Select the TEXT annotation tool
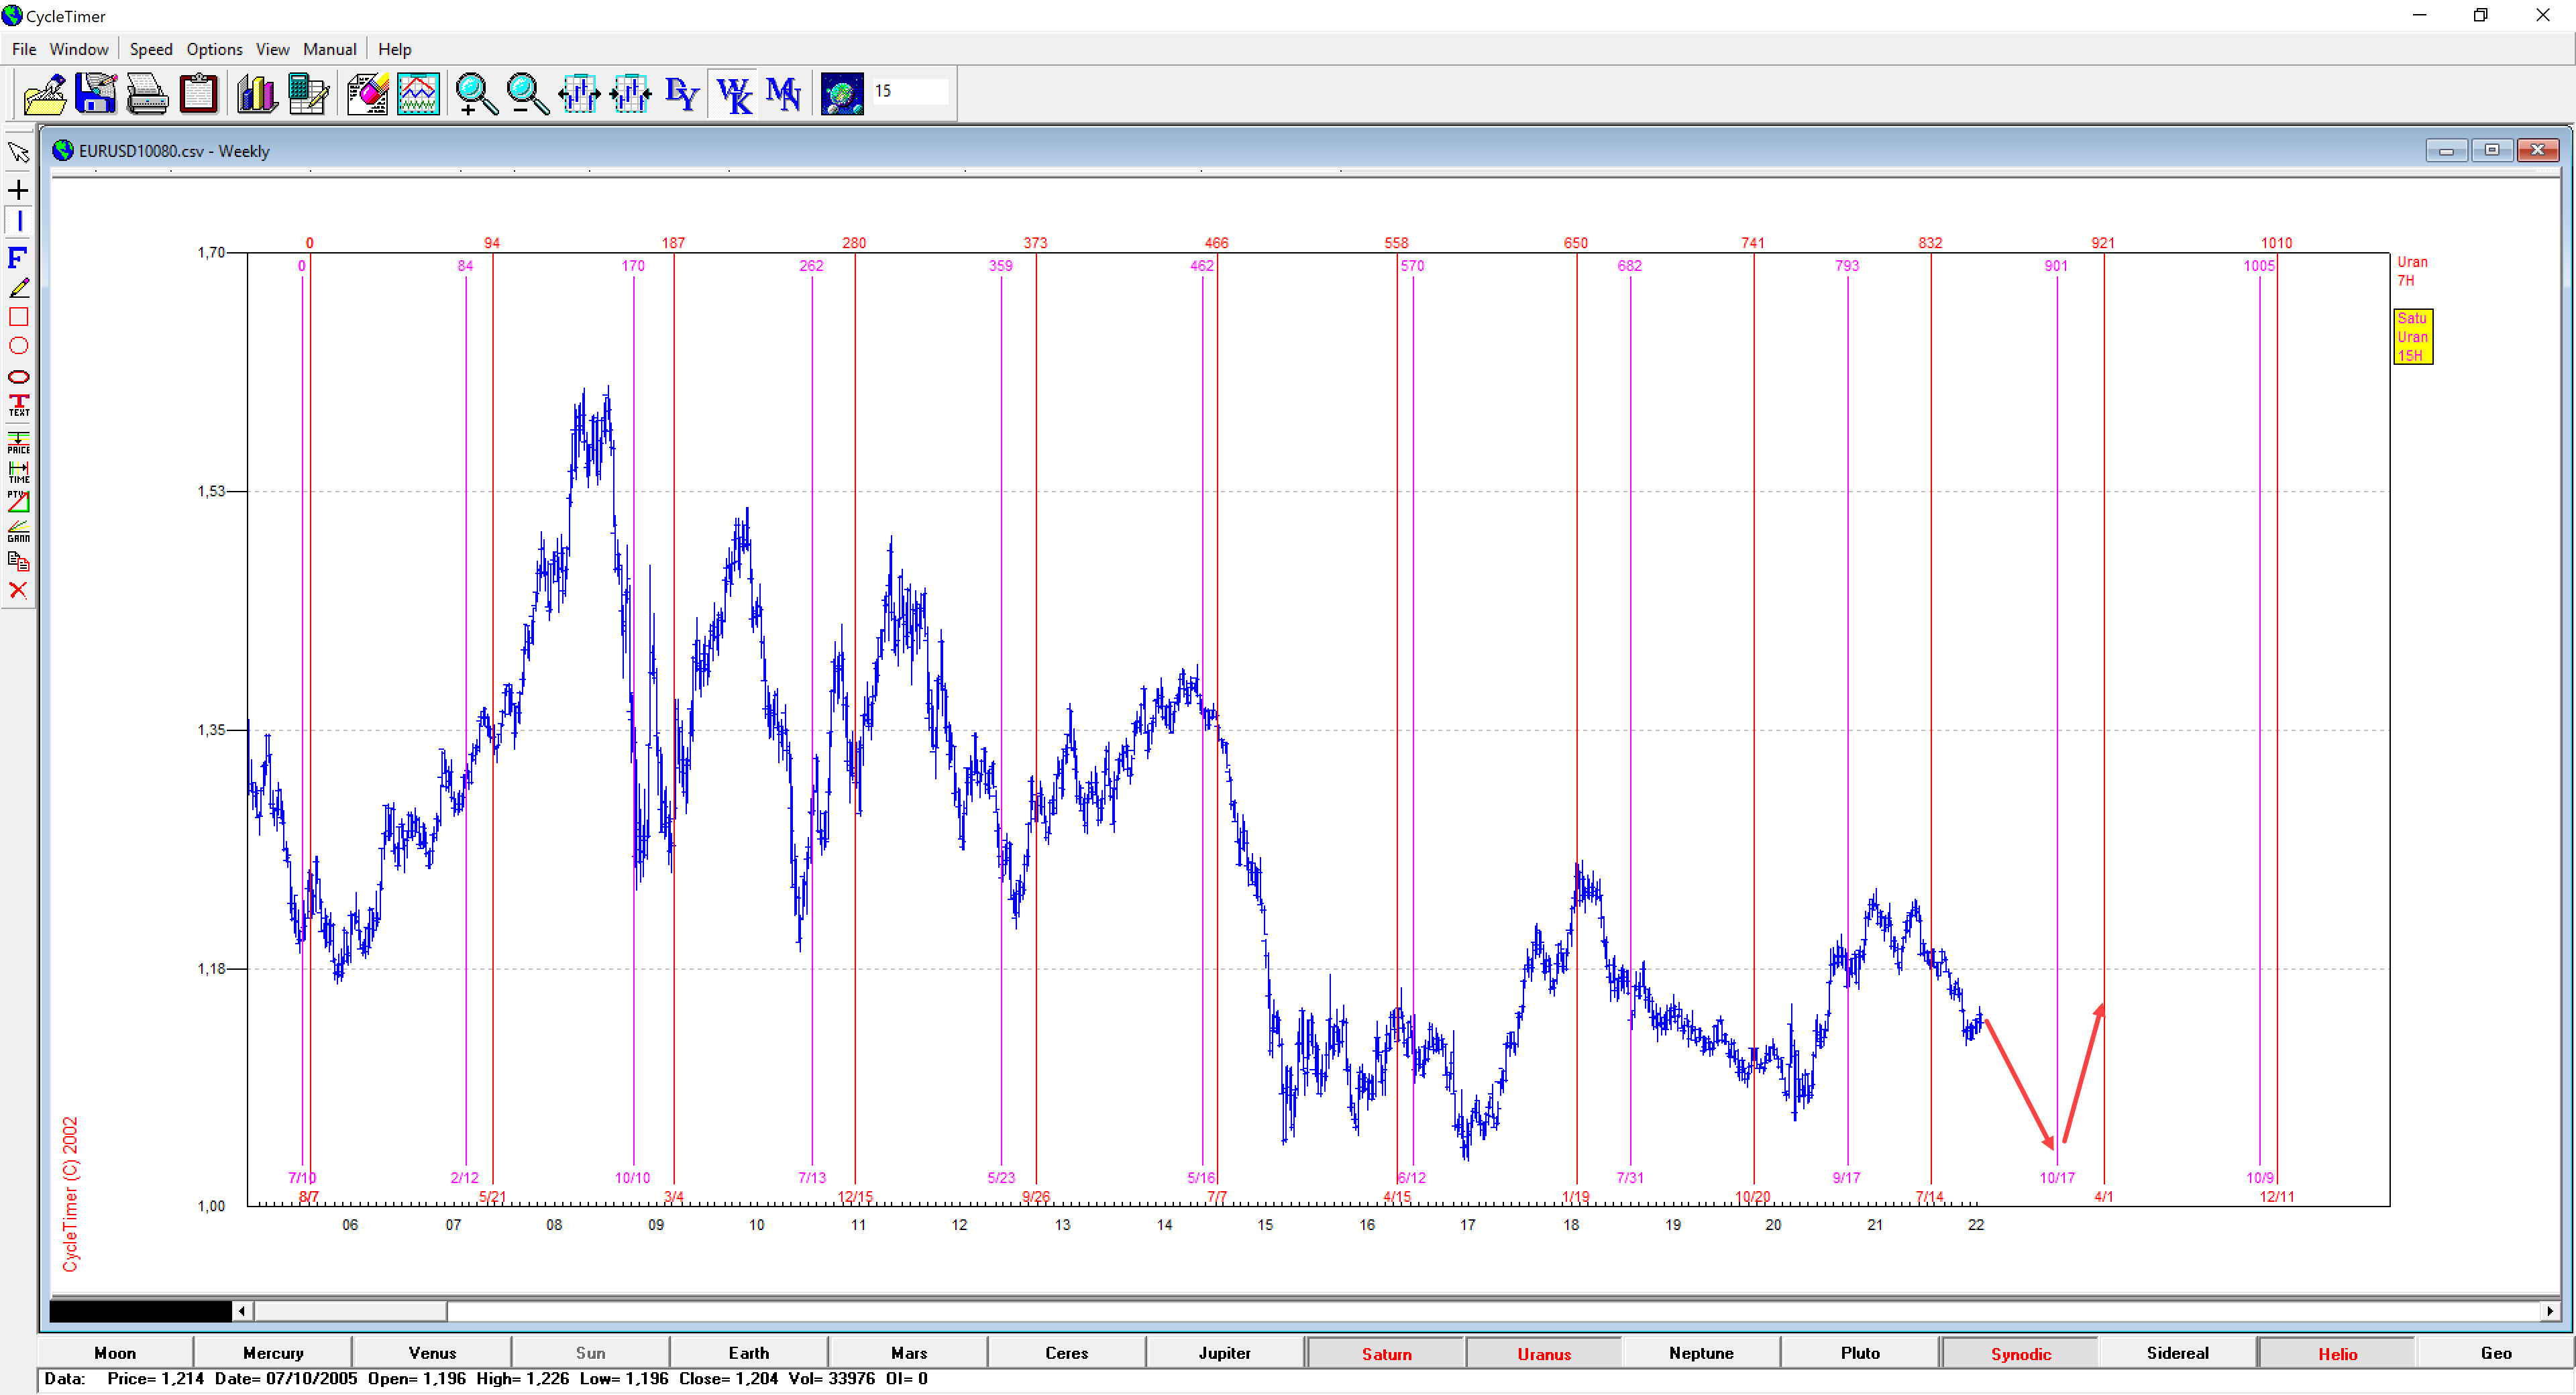Viewport: 2576px width, 1395px height. [x=18, y=405]
